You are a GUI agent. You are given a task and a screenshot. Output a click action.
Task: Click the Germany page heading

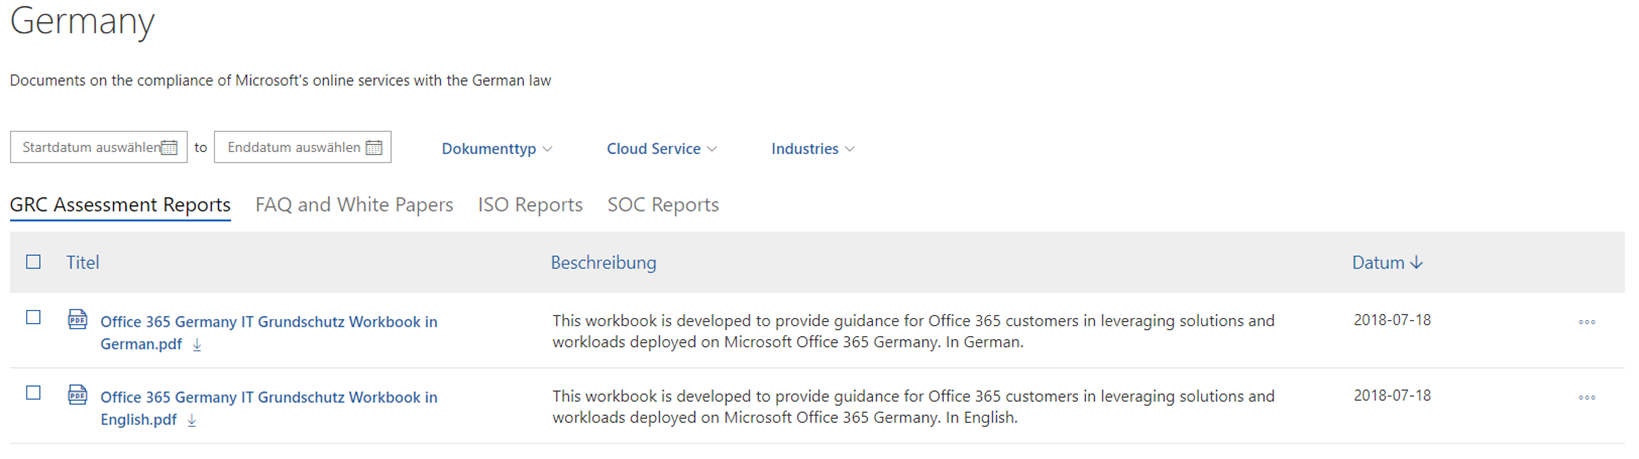tap(82, 21)
